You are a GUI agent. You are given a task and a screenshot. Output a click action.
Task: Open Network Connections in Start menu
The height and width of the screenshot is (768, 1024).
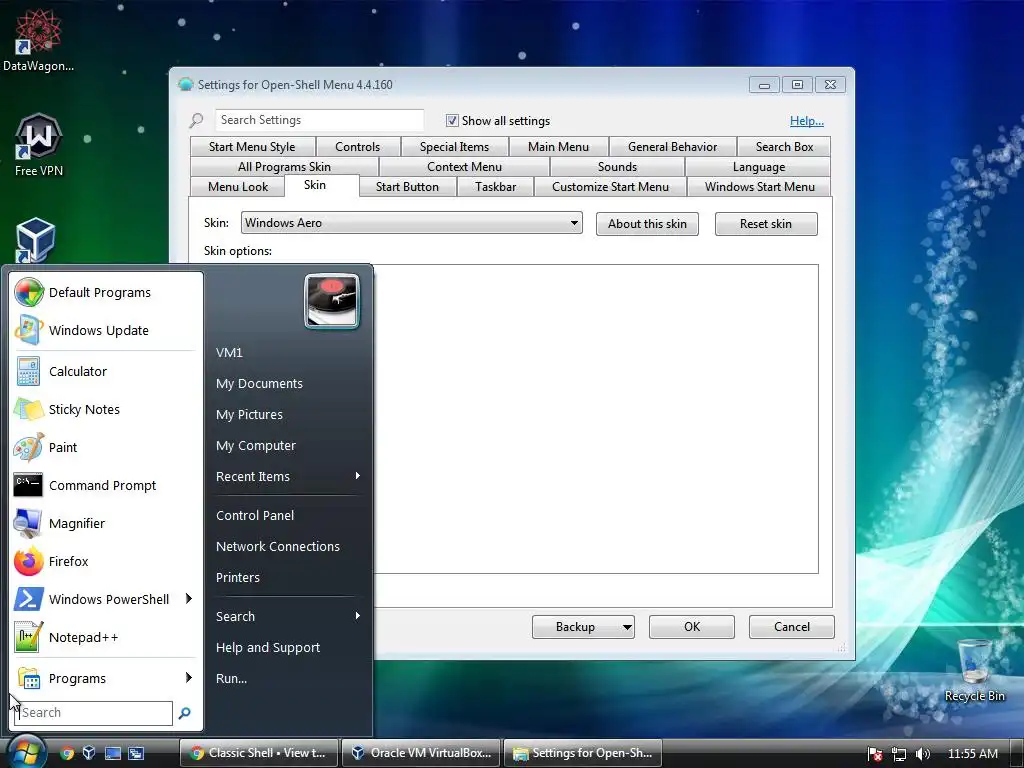[287, 546]
